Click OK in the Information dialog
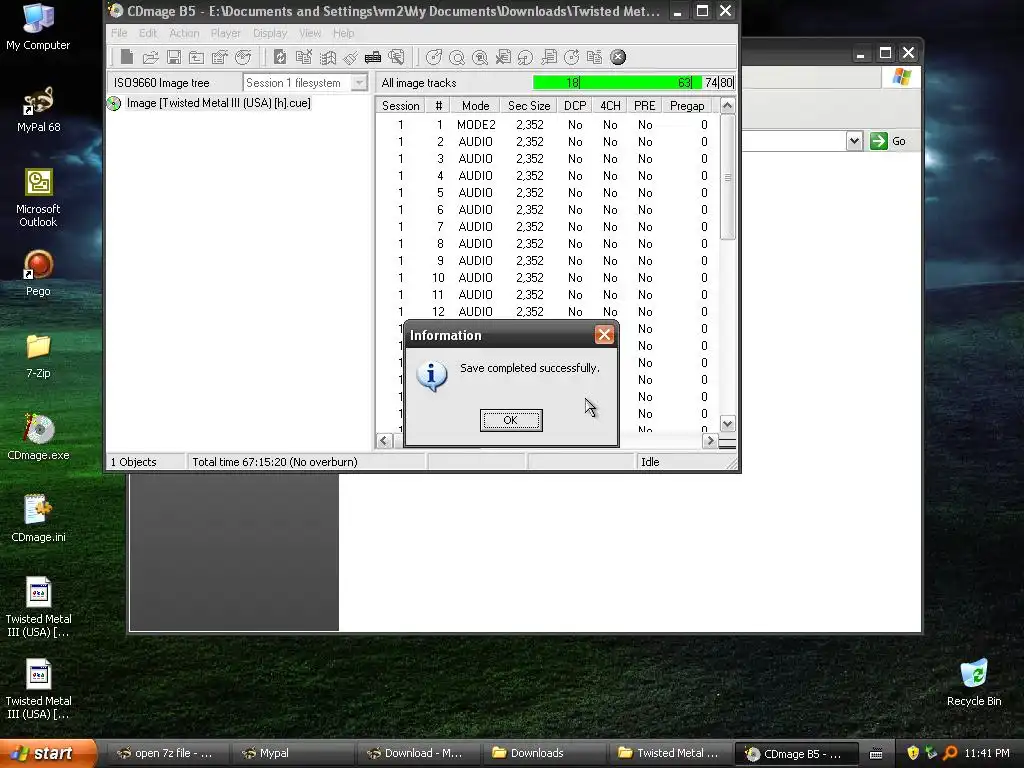Viewport: 1024px width, 768px height. [511, 420]
